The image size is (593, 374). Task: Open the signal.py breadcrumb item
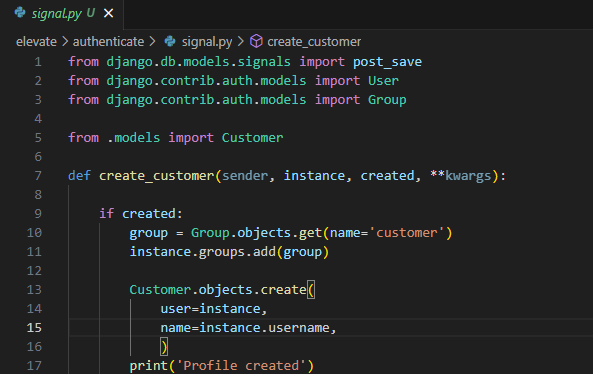[x=207, y=42]
